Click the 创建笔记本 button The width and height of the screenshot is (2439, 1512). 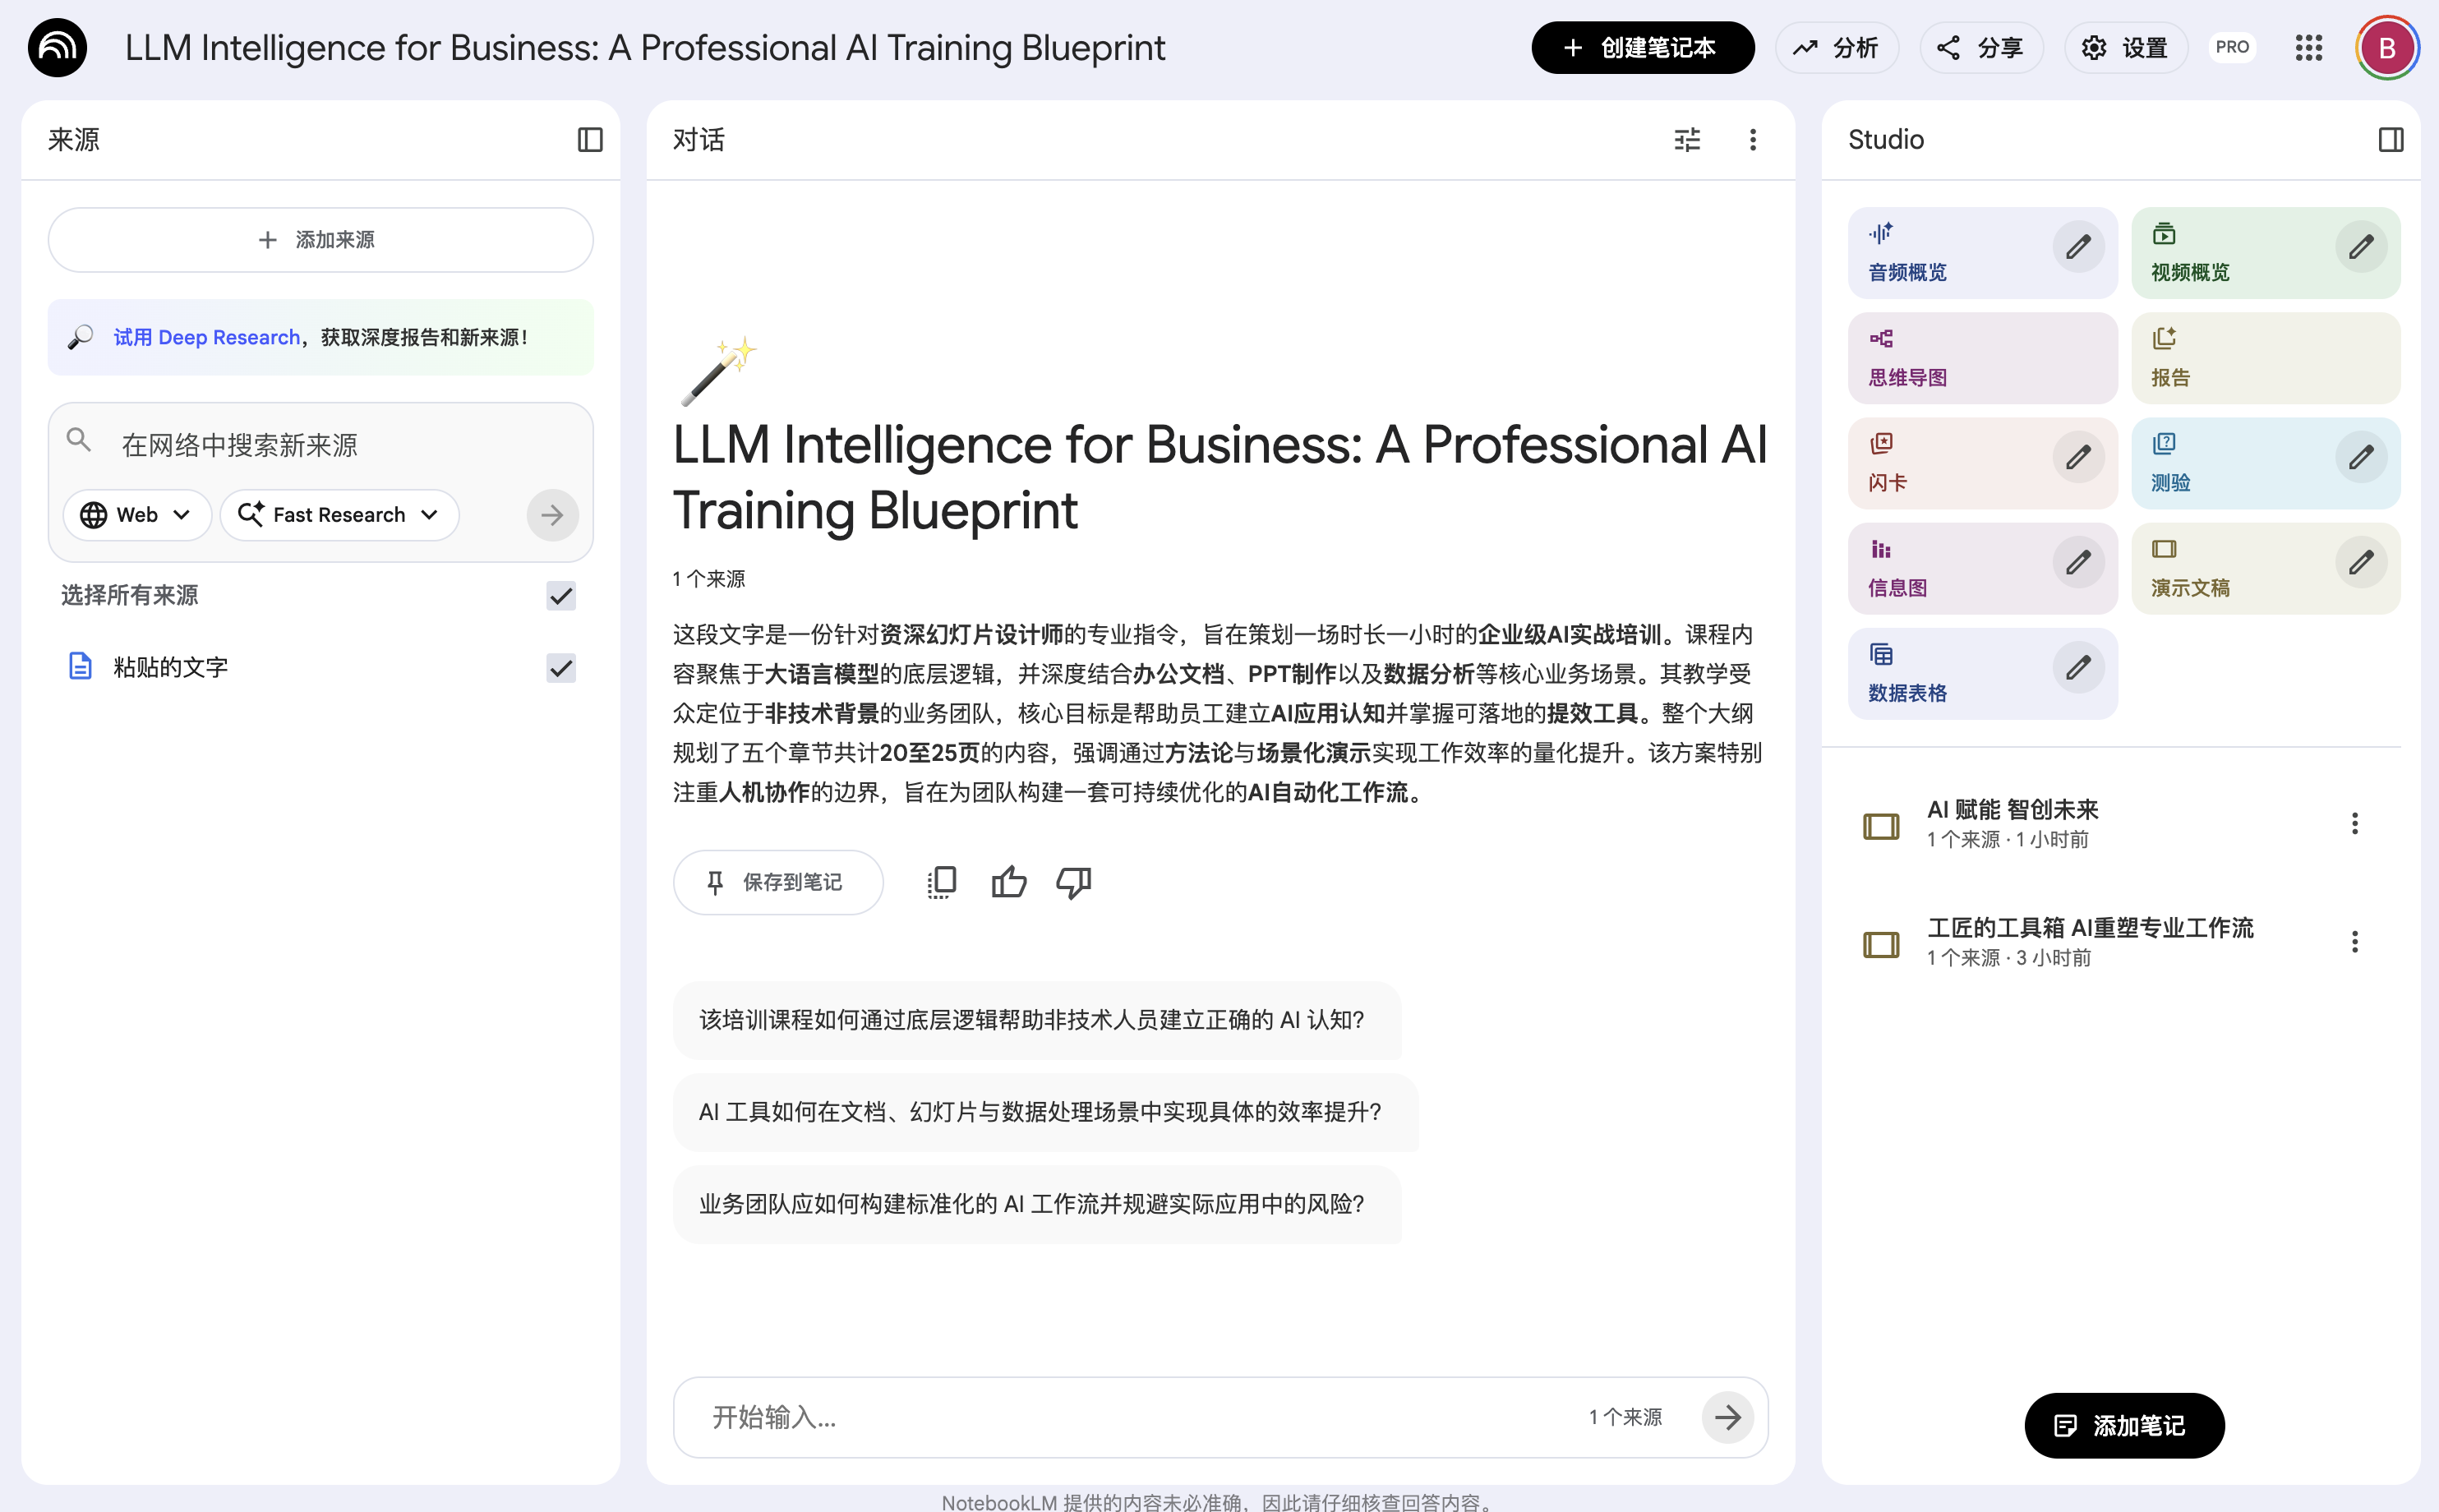pos(1642,48)
